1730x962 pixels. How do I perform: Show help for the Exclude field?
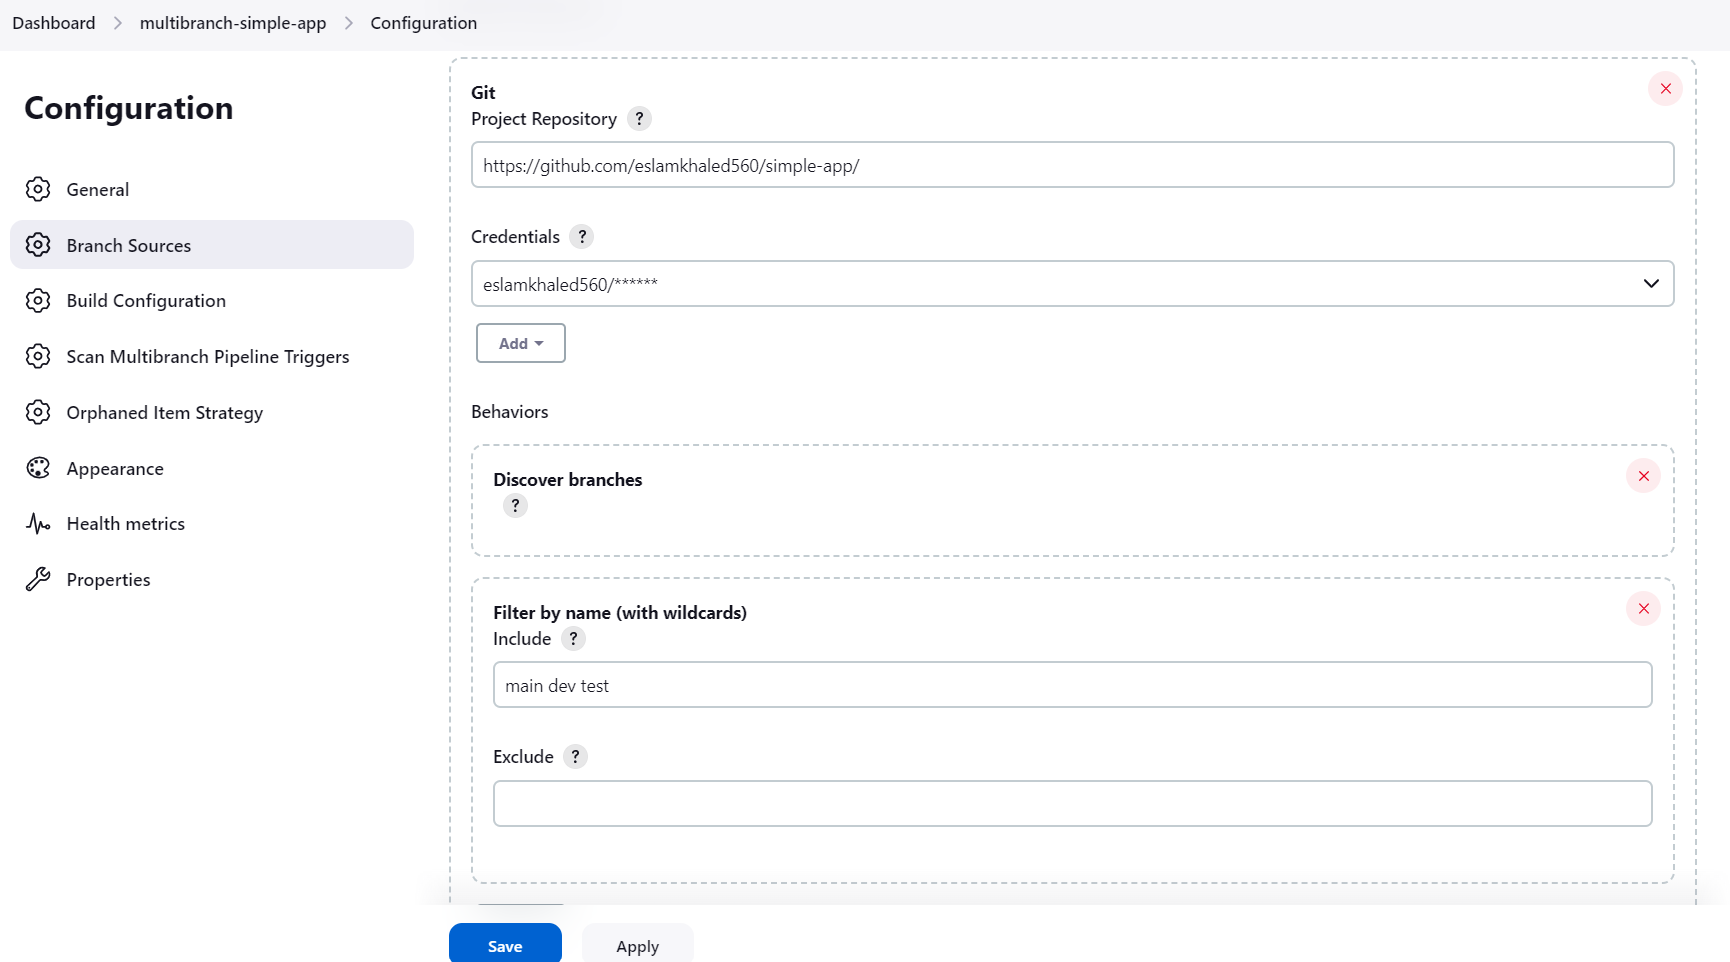coord(575,756)
